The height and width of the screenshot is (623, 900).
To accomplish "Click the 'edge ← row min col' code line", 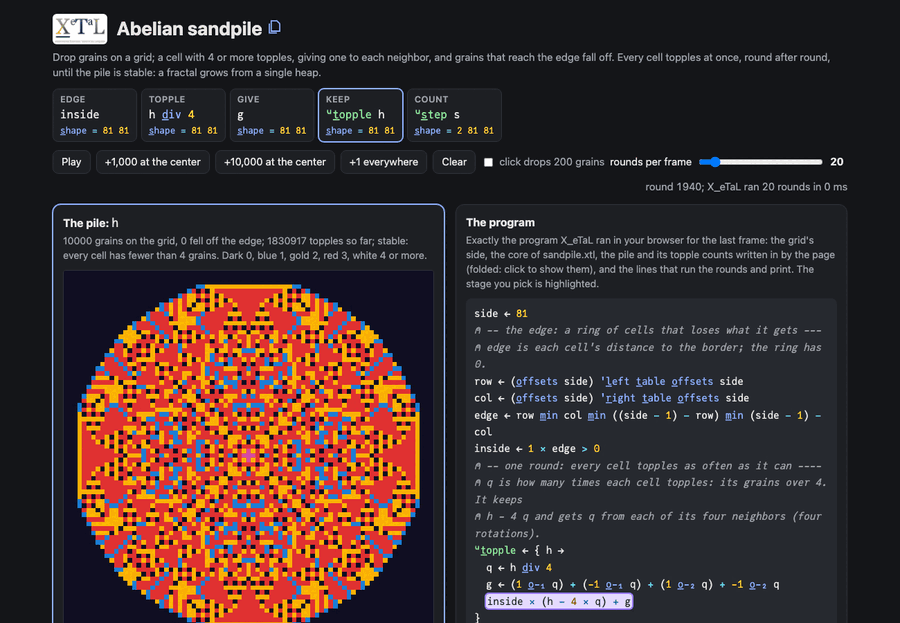I will [647, 423].
